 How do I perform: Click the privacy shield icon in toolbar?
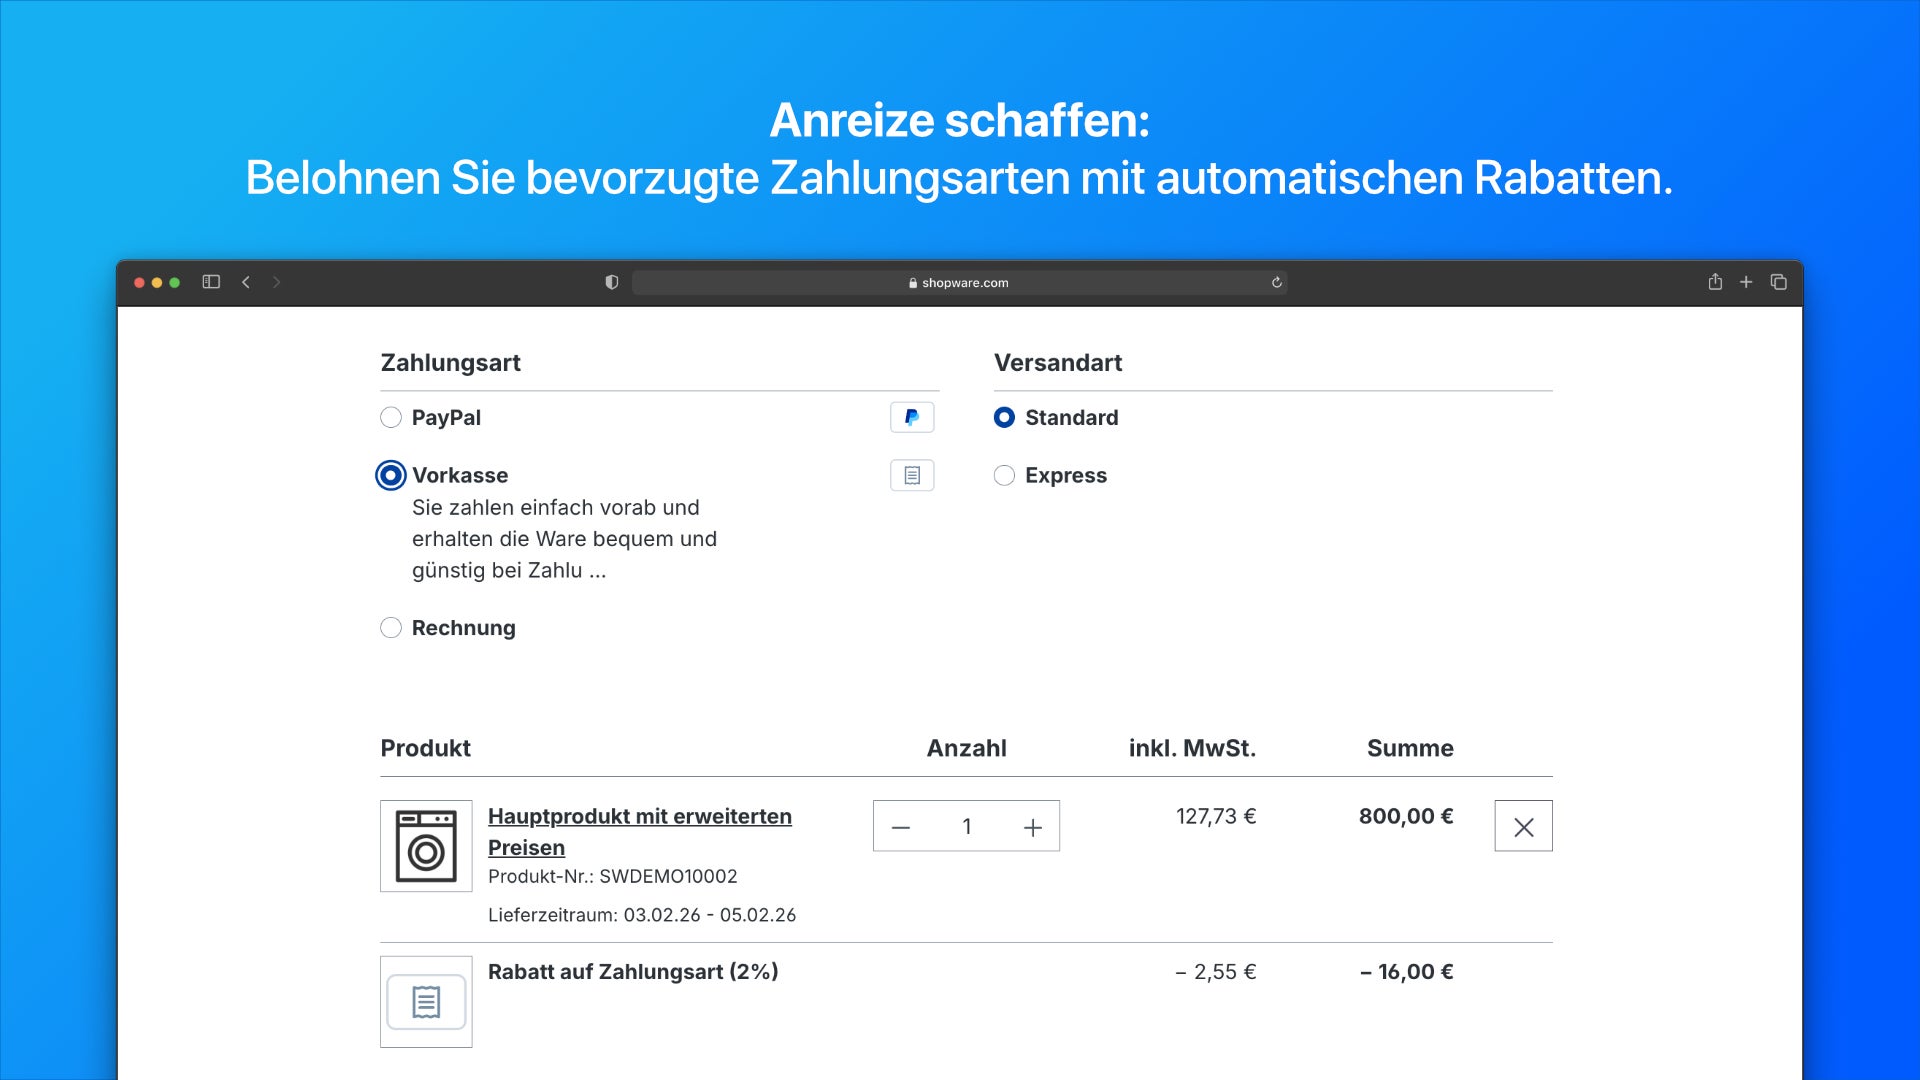point(611,282)
